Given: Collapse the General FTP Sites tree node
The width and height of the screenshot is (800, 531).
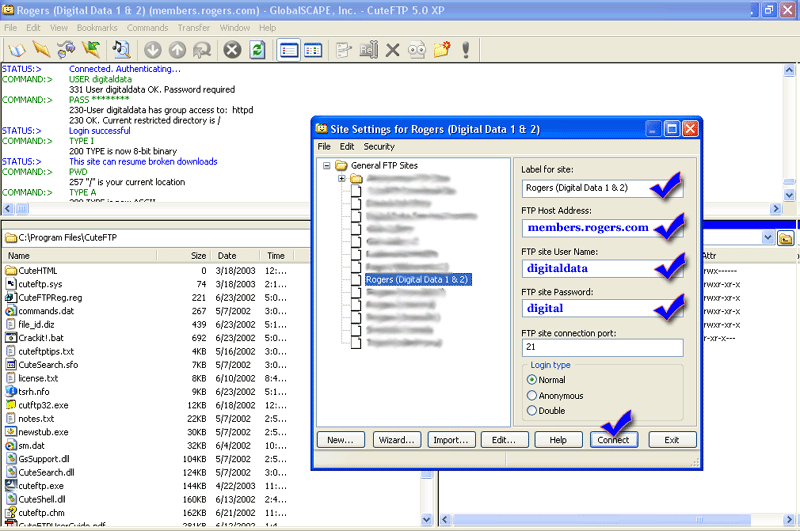Looking at the screenshot, I should pyautogui.click(x=327, y=166).
